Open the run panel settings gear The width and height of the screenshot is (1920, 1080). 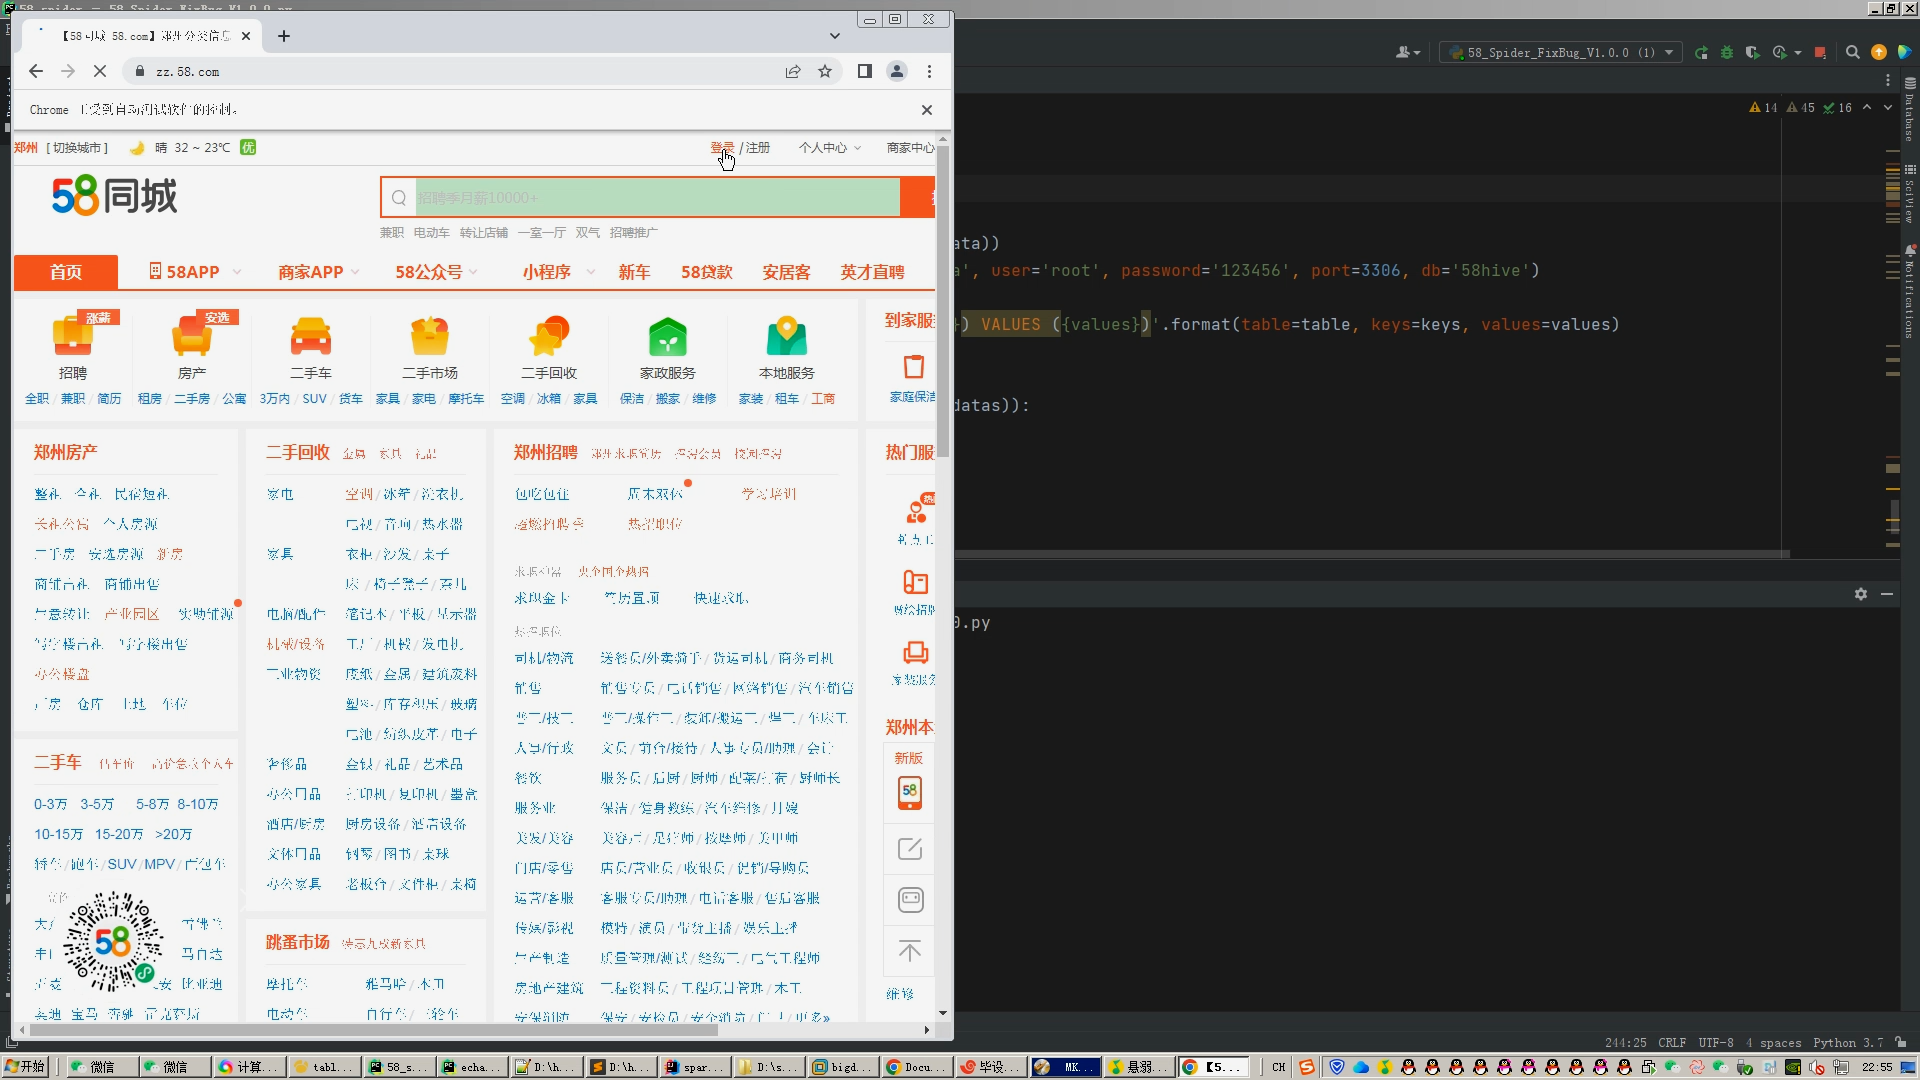click(x=1860, y=594)
